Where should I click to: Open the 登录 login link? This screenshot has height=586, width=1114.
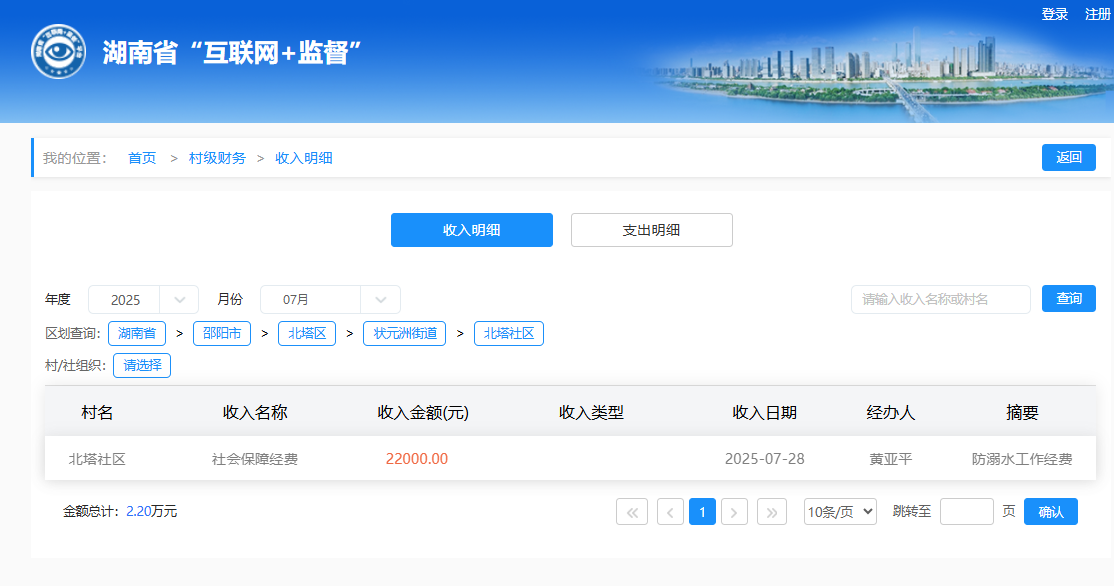[x=1055, y=14]
